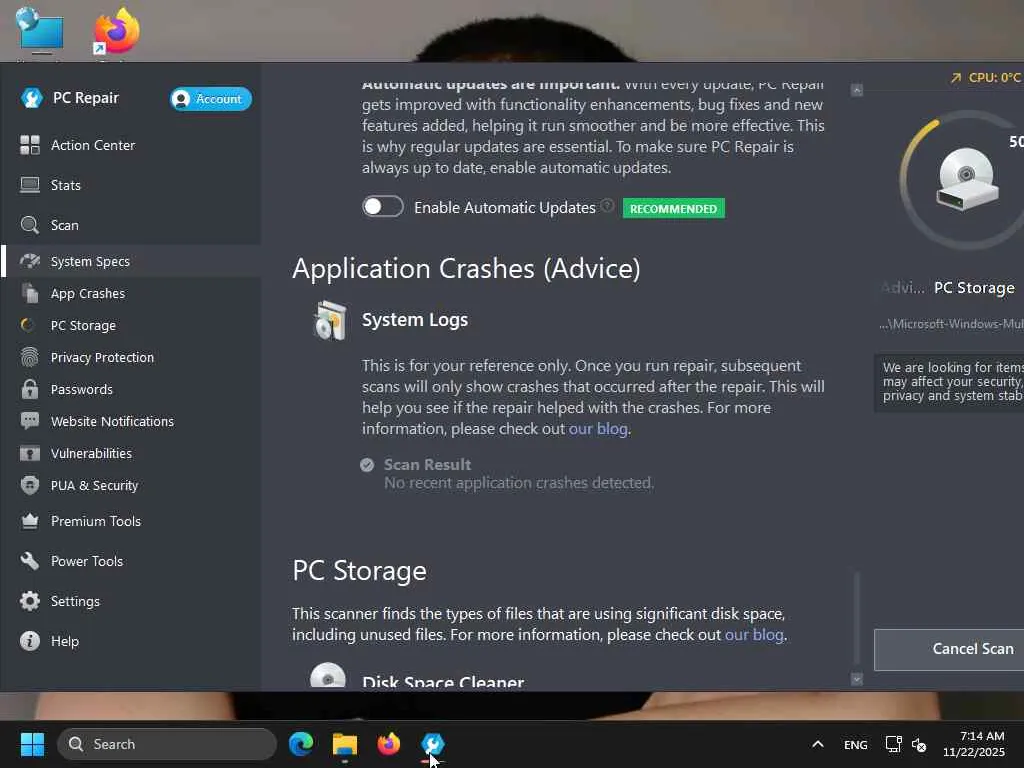Image resolution: width=1024 pixels, height=768 pixels.
Task: Select System Specs sidebar item
Action: pyautogui.click(x=131, y=261)
